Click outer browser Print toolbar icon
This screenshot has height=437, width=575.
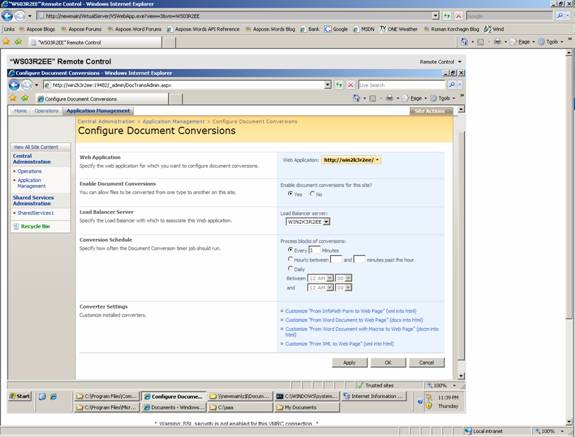(497, 42)
